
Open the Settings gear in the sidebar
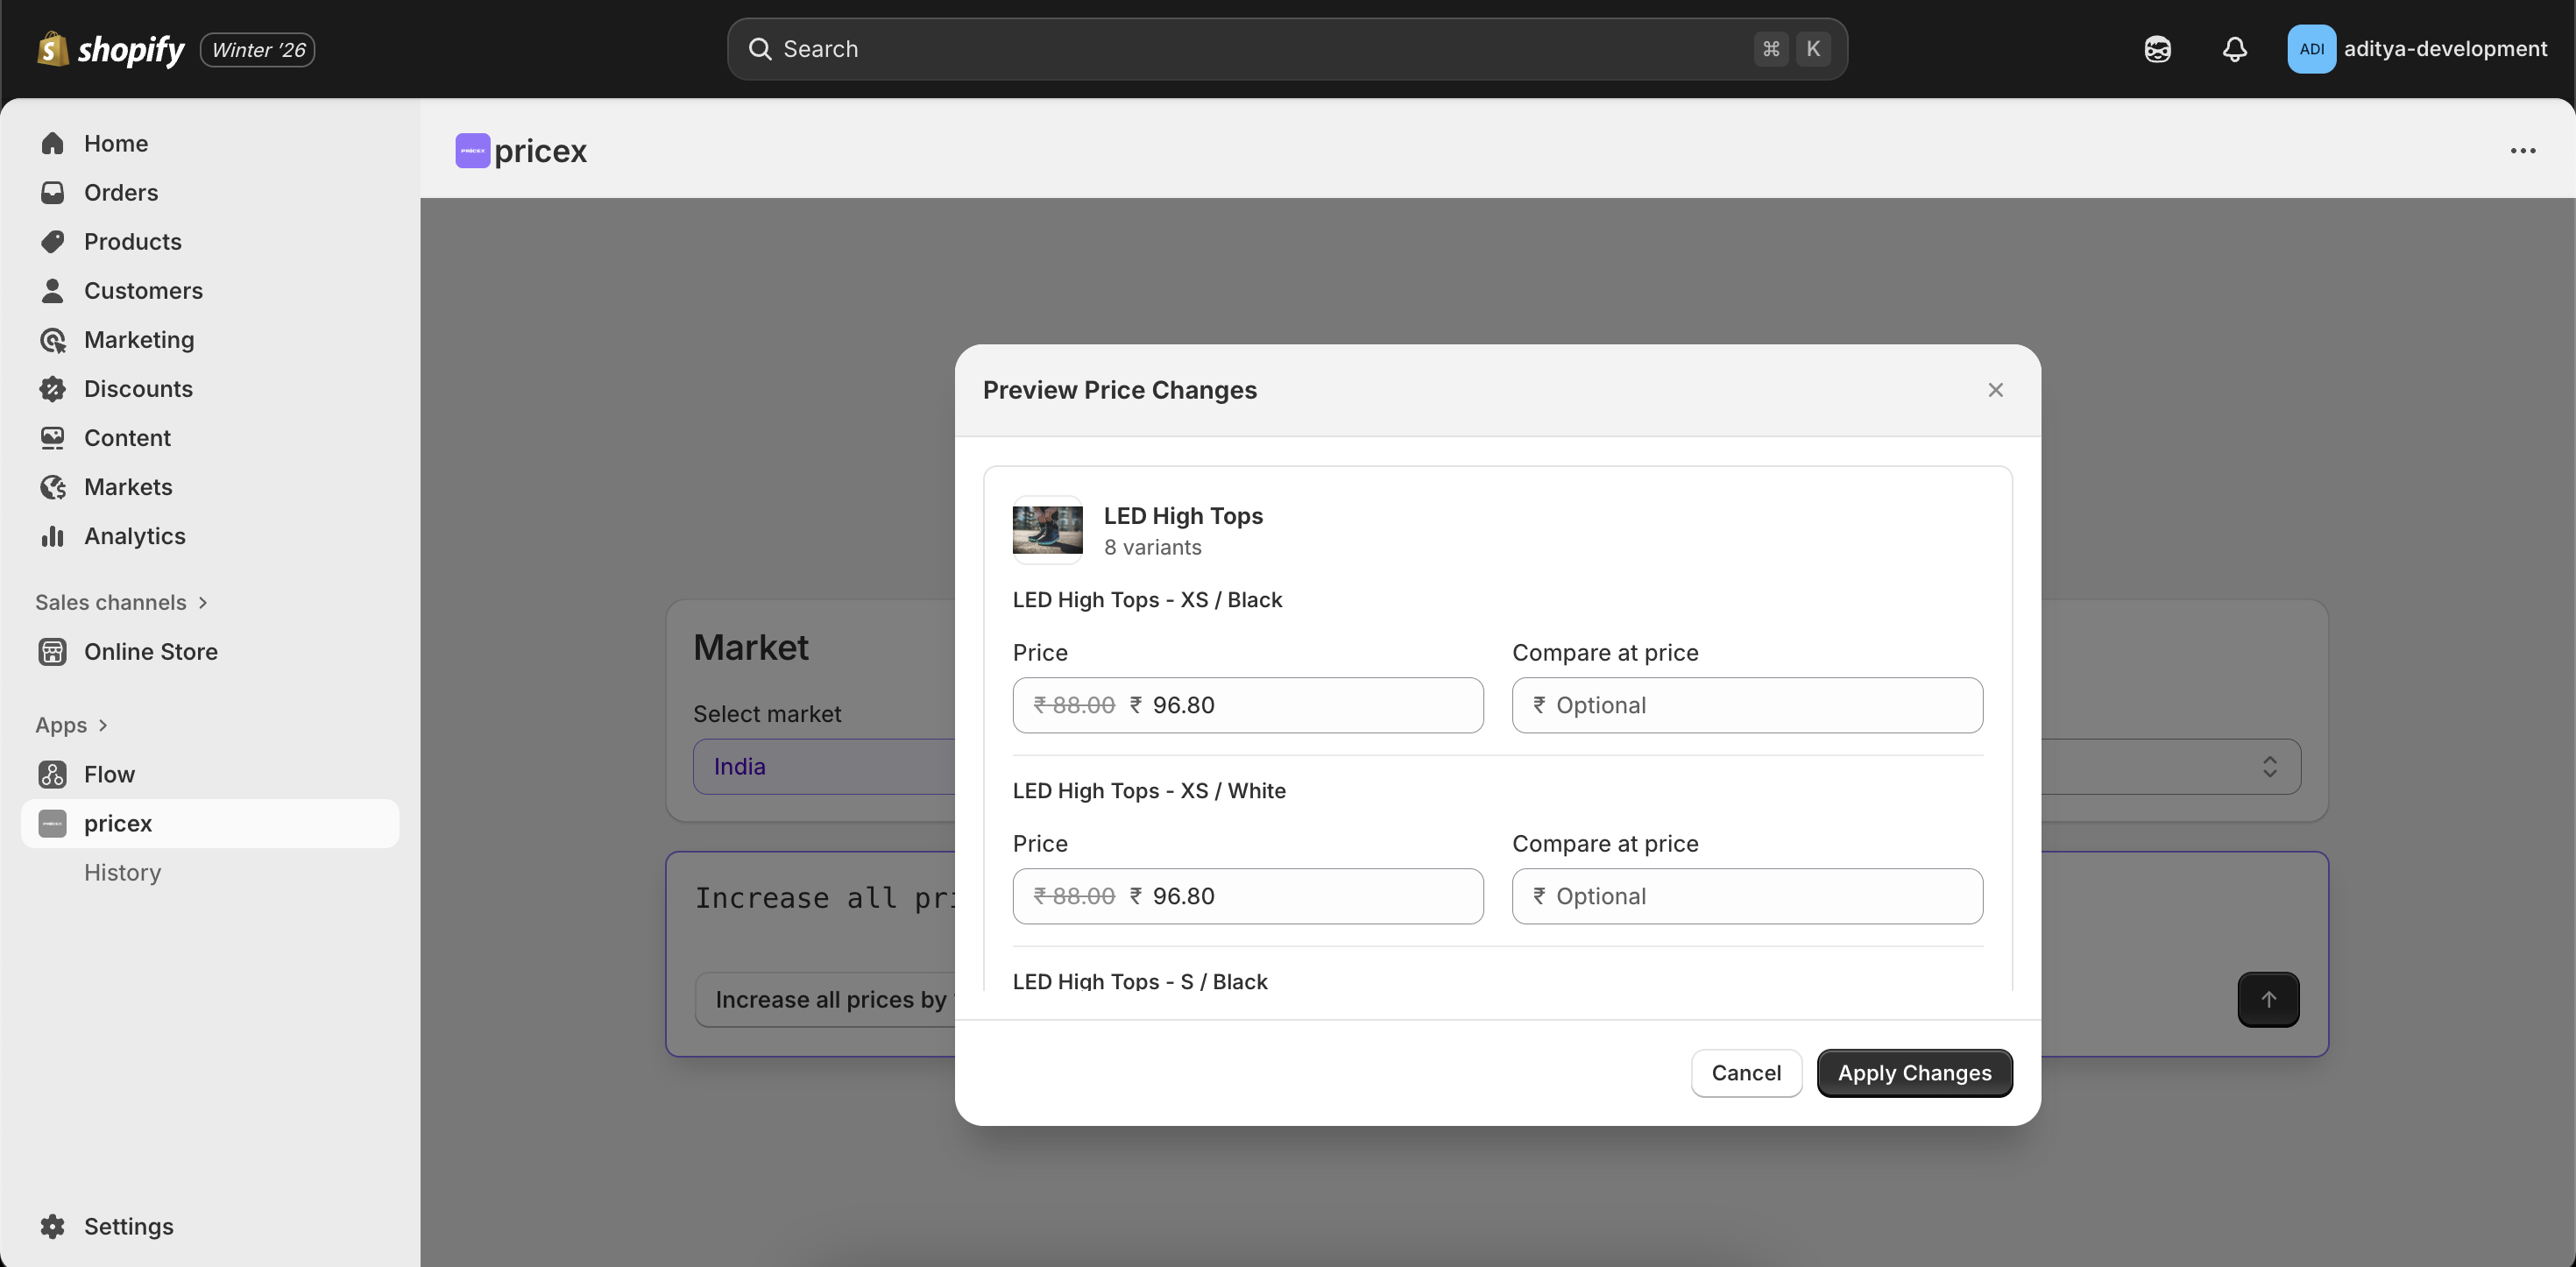tap(53, 1226)
